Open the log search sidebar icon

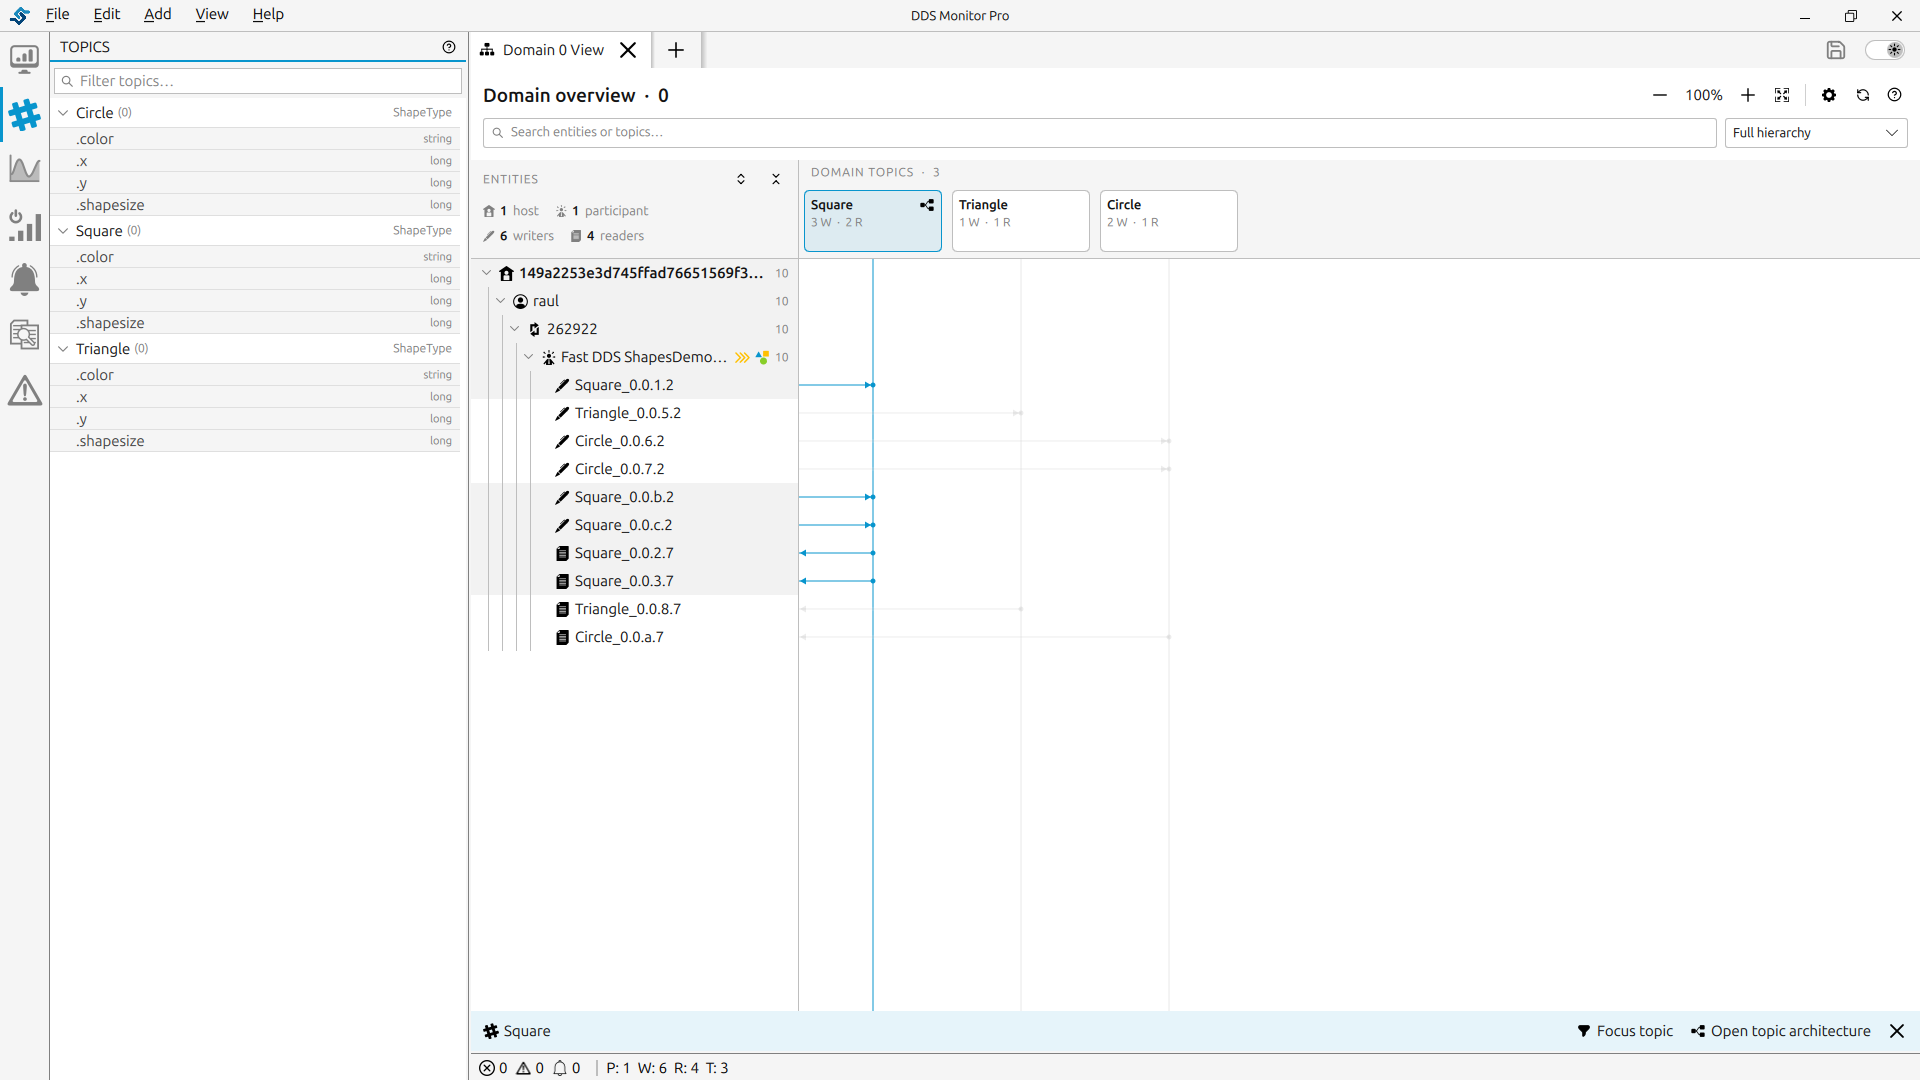click(x=24, y=334)
